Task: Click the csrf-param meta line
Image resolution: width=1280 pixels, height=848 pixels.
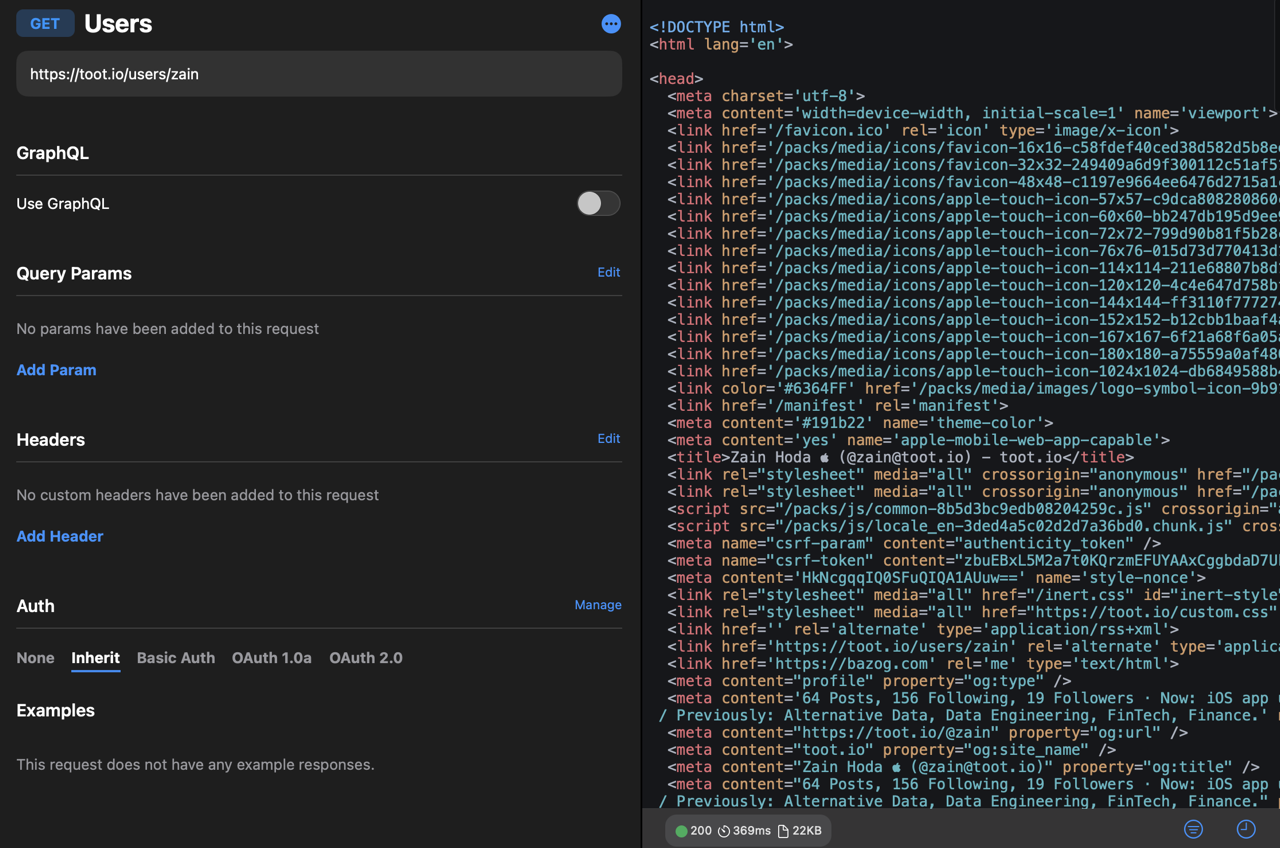Action: coord(914,543)
